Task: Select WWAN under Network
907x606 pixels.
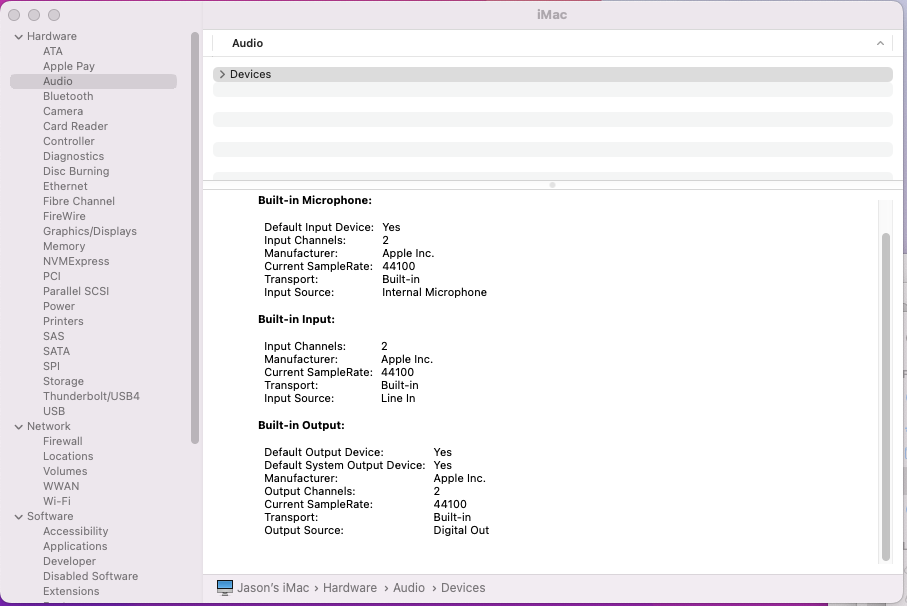Action: [61, 487]
